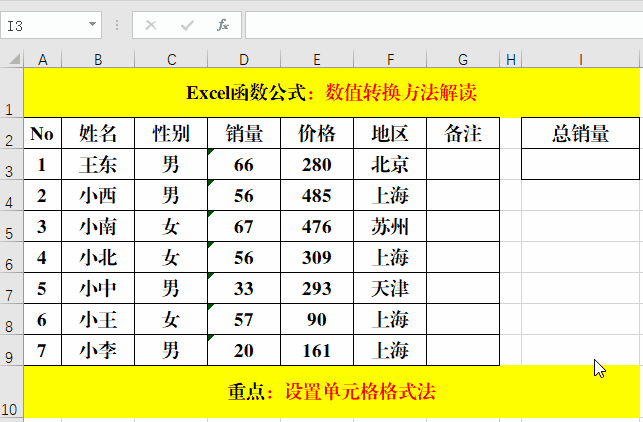Select row 1 header
The image size is (643, 422).
(12, 93)
